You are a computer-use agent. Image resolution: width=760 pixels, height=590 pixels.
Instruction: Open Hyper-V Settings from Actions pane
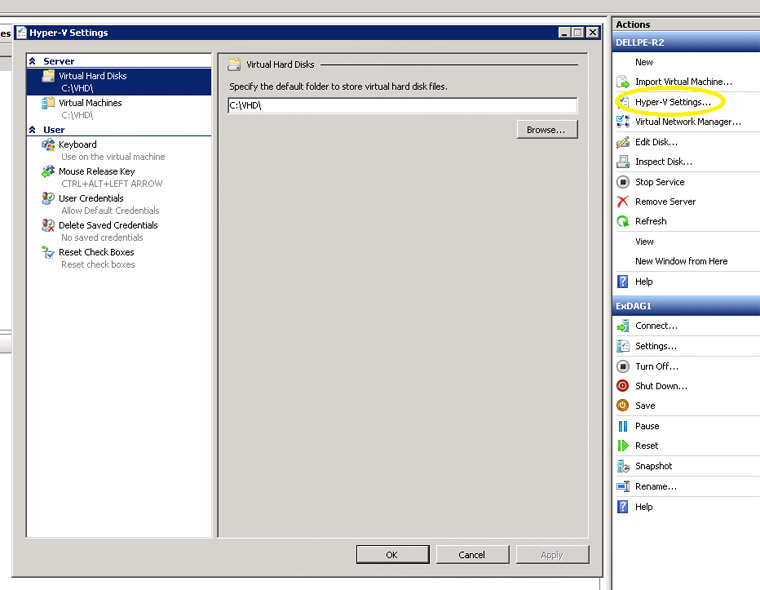tap(673, 102)
